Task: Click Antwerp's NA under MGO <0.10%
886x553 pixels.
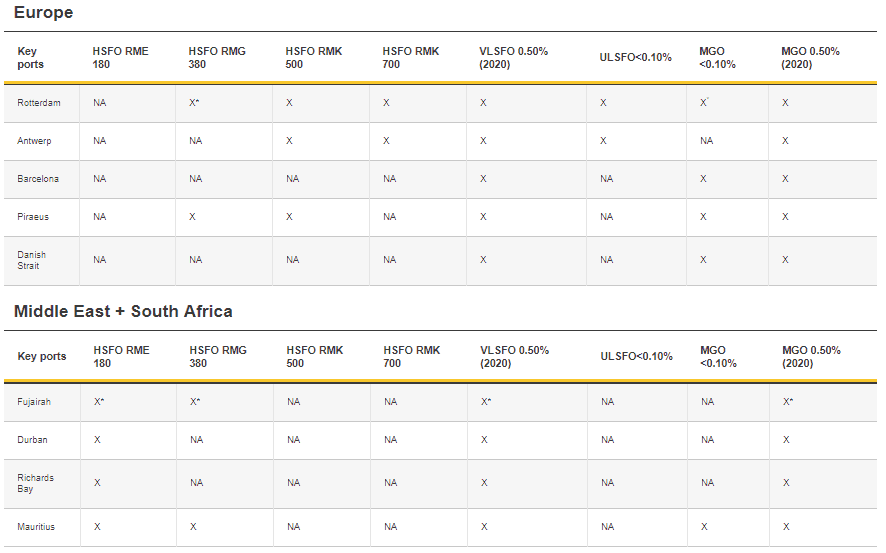Action: point(706,141)
